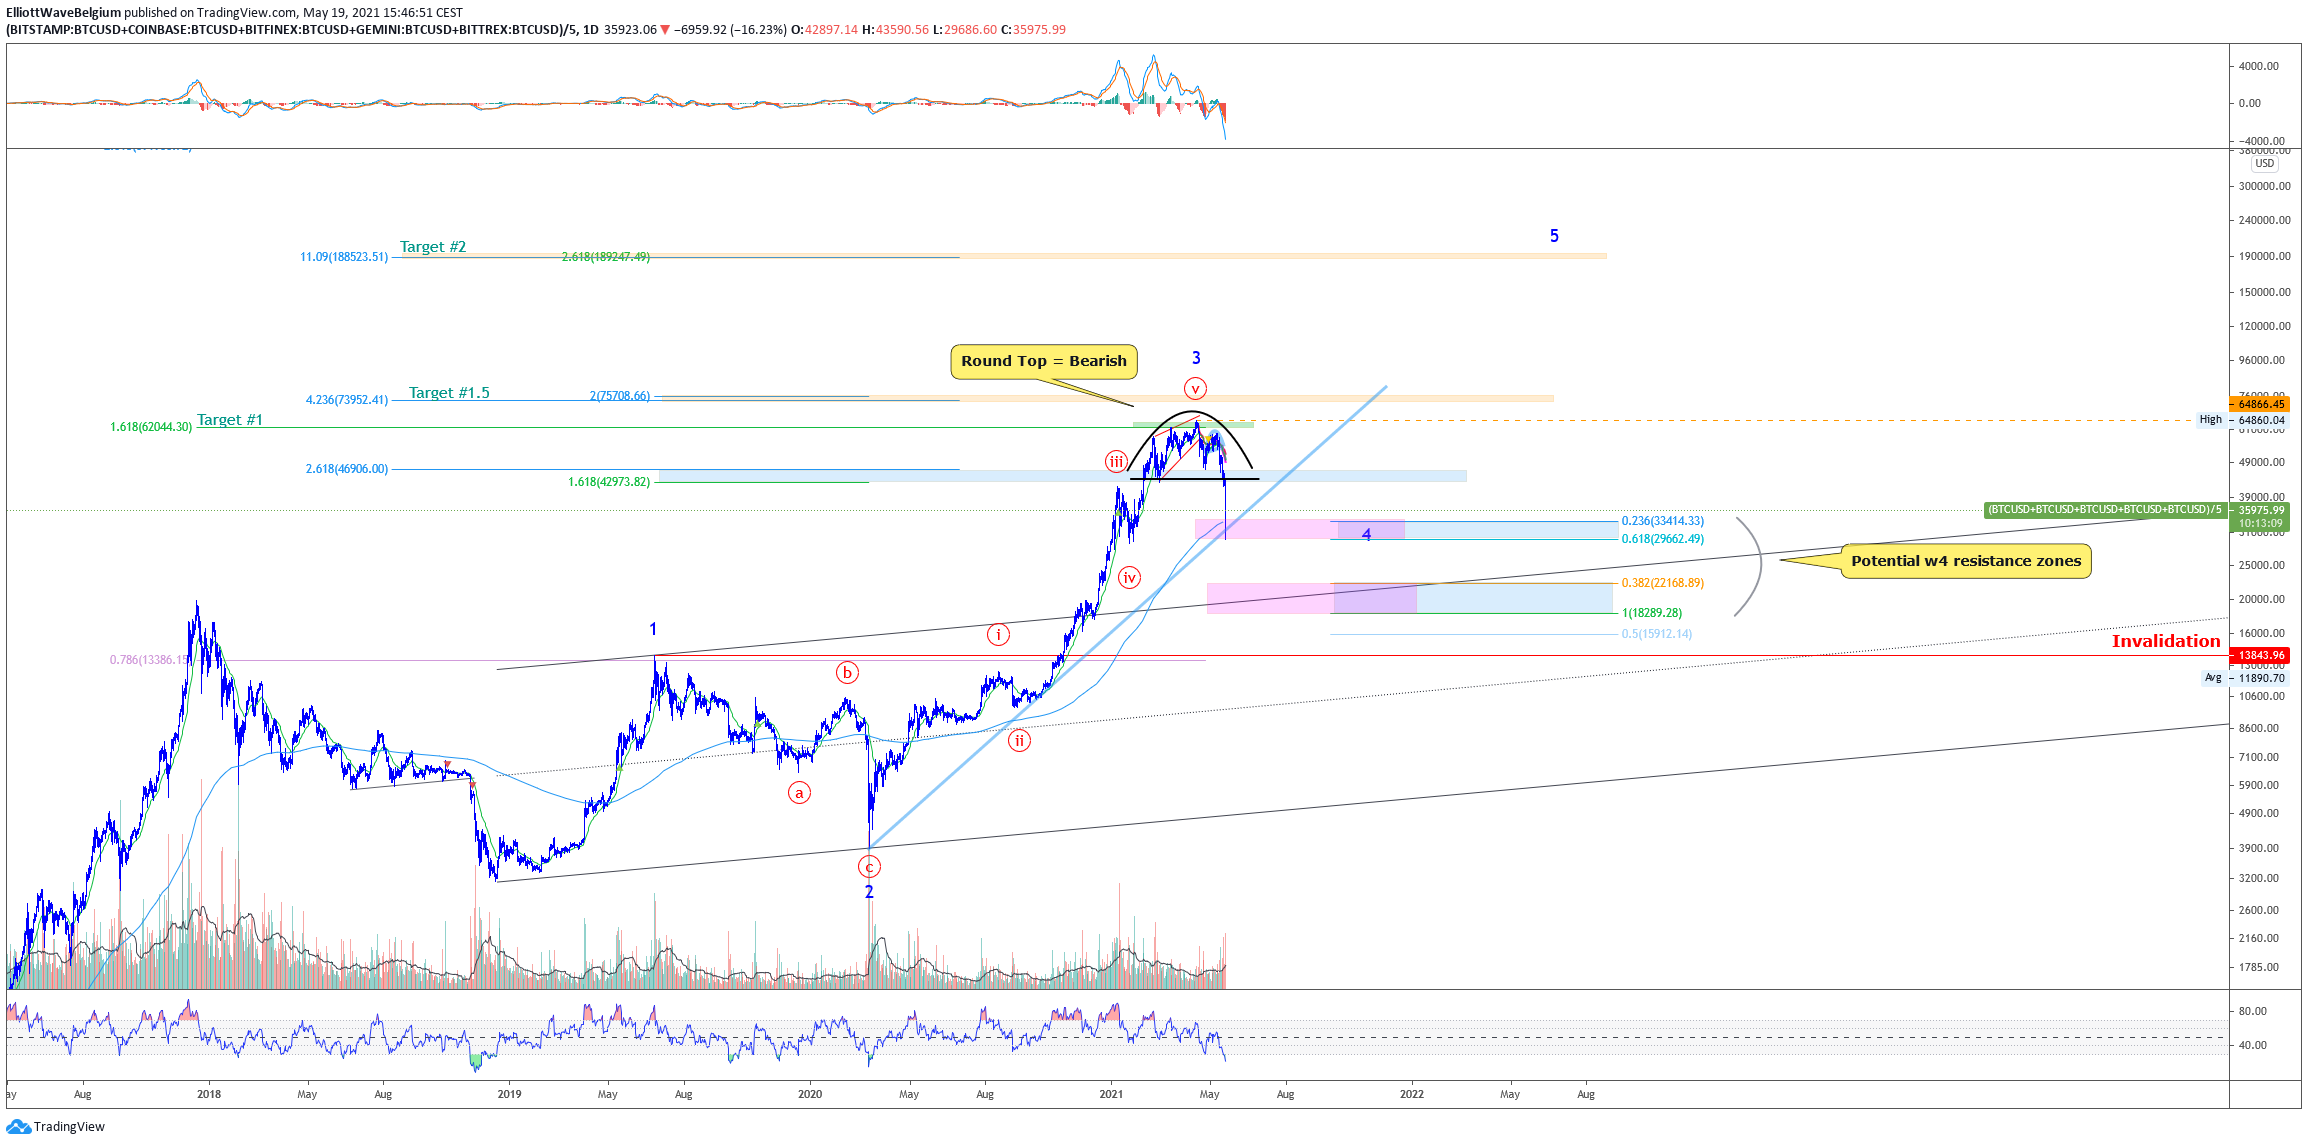This screenshot has width=2308, height=1145.
Task: Click the 1.618(62044.30) Fibonacci label
Action: 151,427
